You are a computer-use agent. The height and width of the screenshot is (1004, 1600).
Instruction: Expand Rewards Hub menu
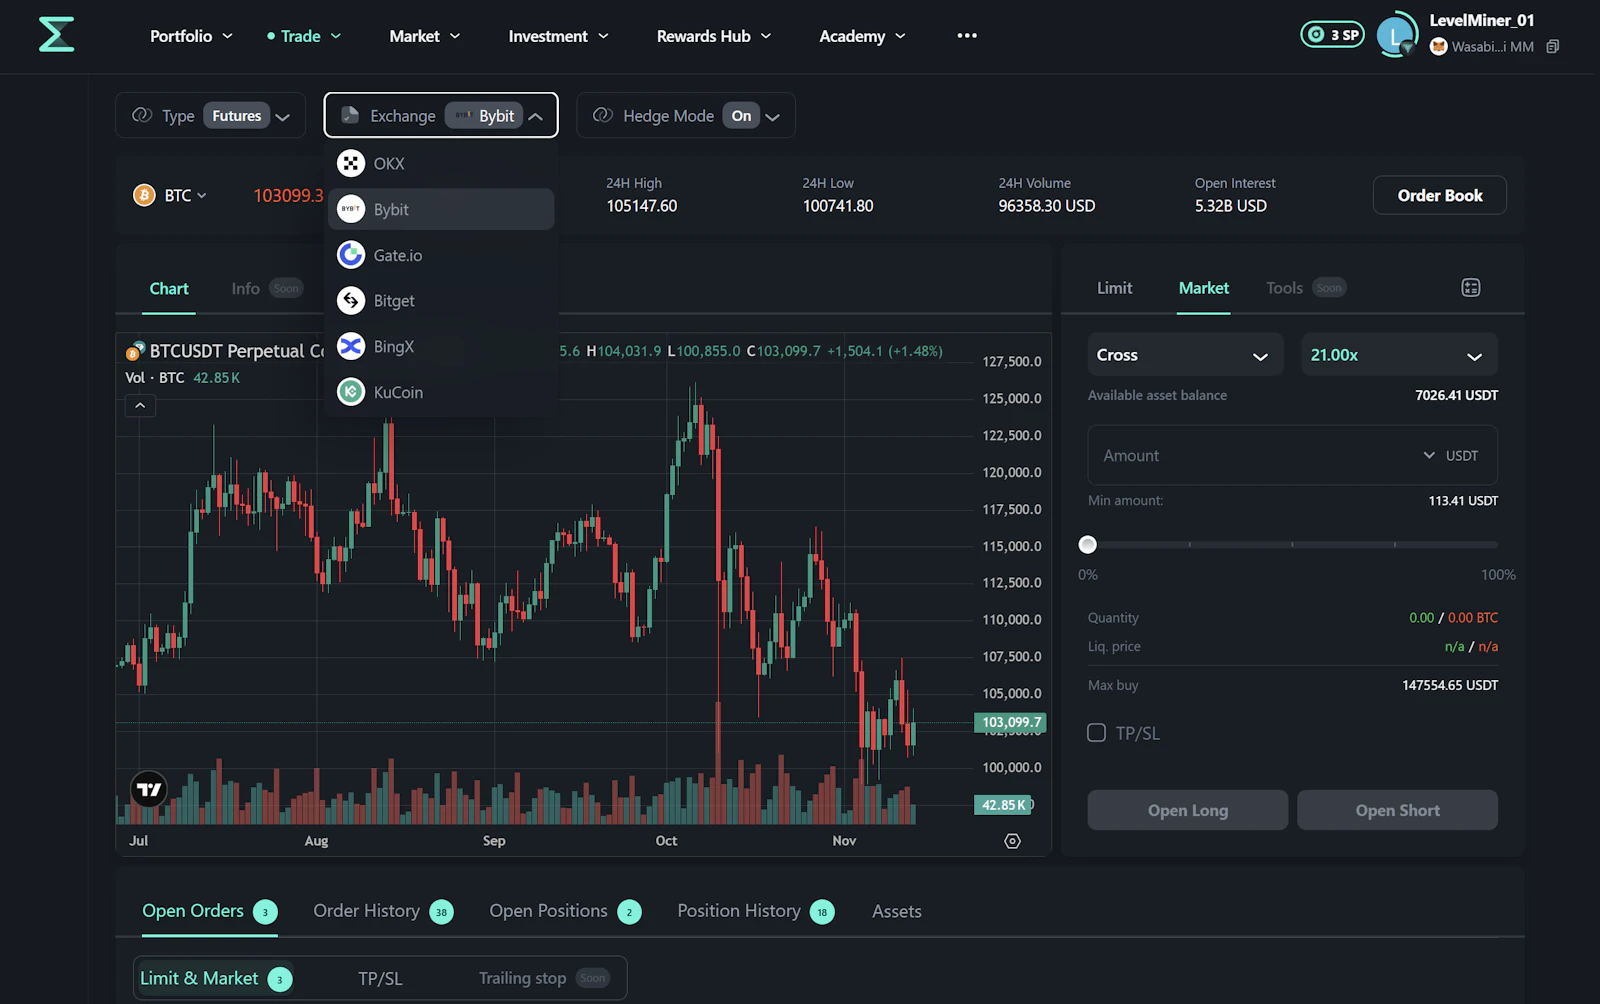tap(714, 36)
